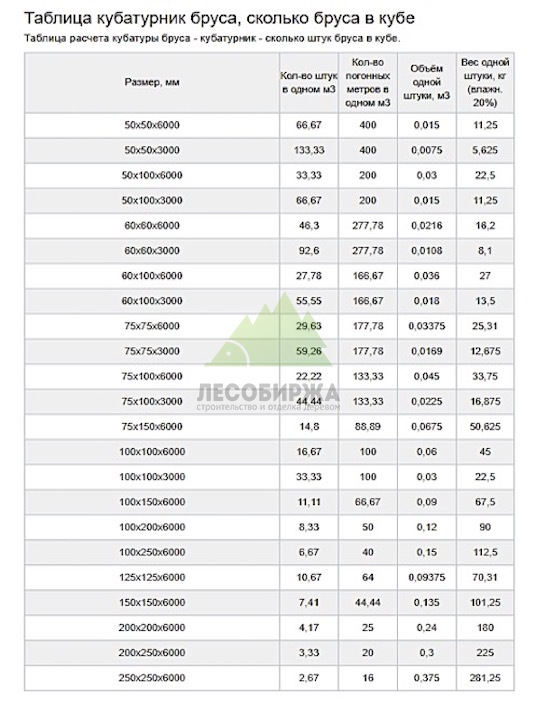Click the 133,33 quantity value
The height and width of the screenshot is (703, 536).
309,150
